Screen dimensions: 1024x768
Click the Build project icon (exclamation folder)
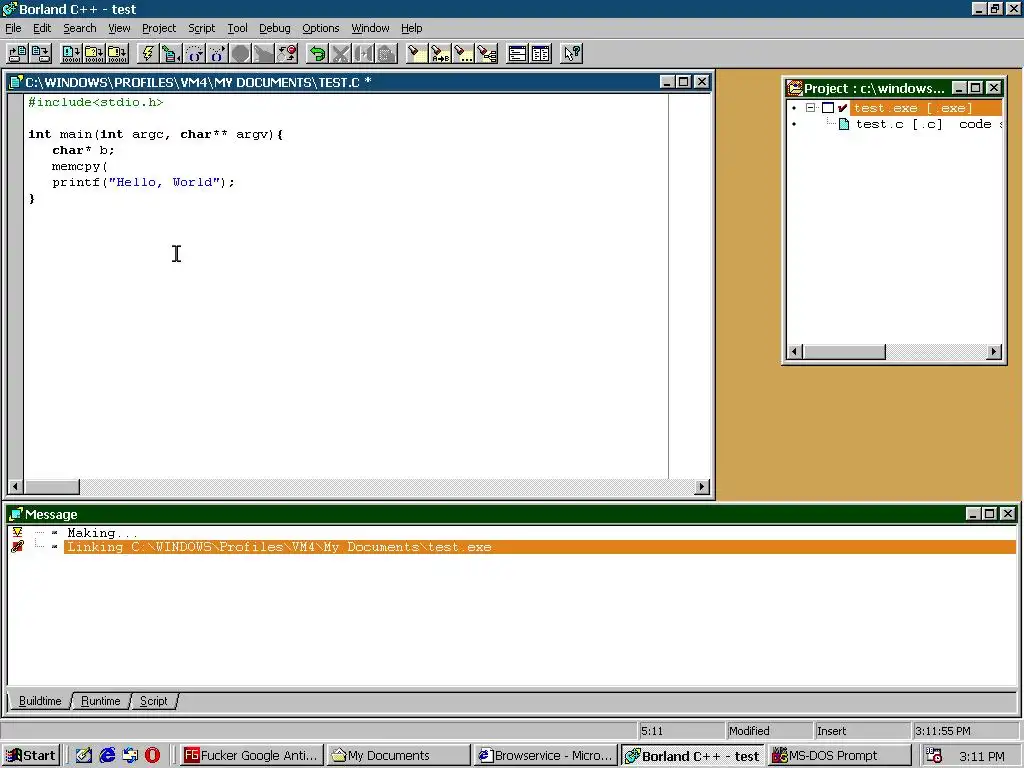pyautogui.click(x=118, y=54)
